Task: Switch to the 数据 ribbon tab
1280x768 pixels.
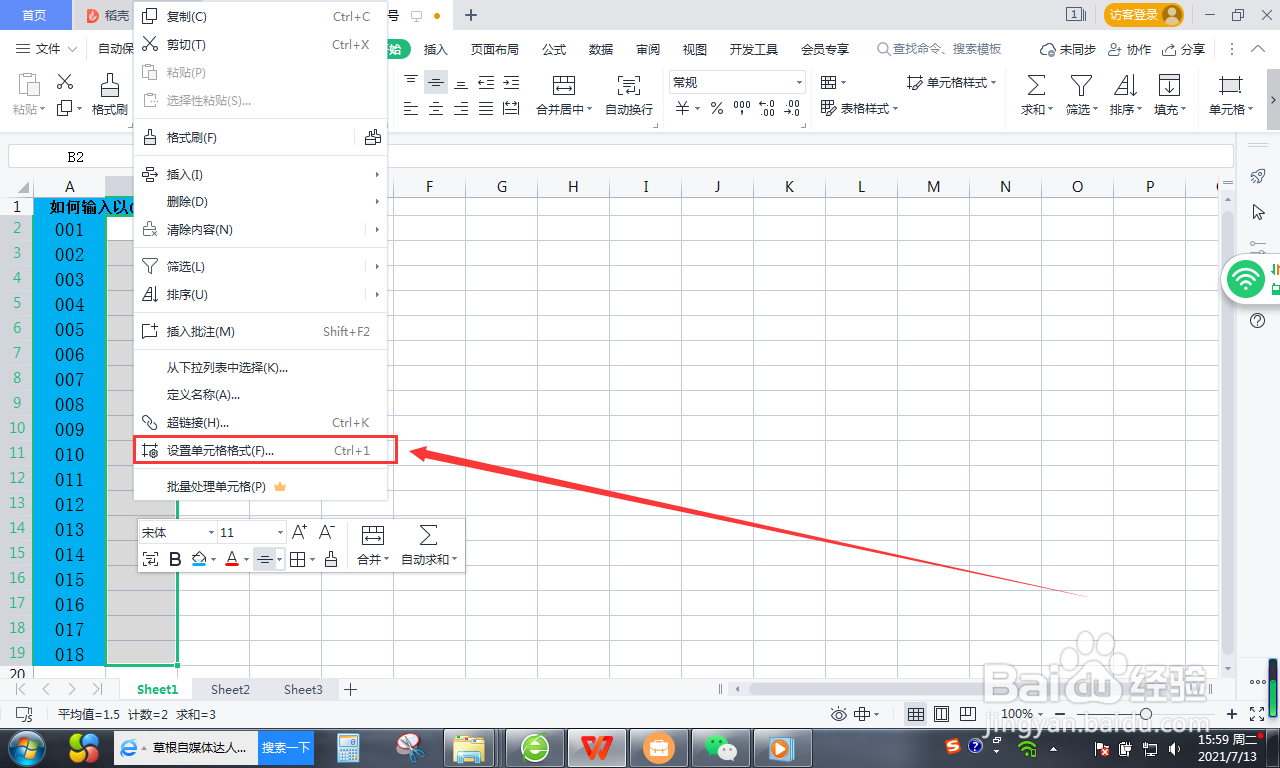Action: [600, 48]
